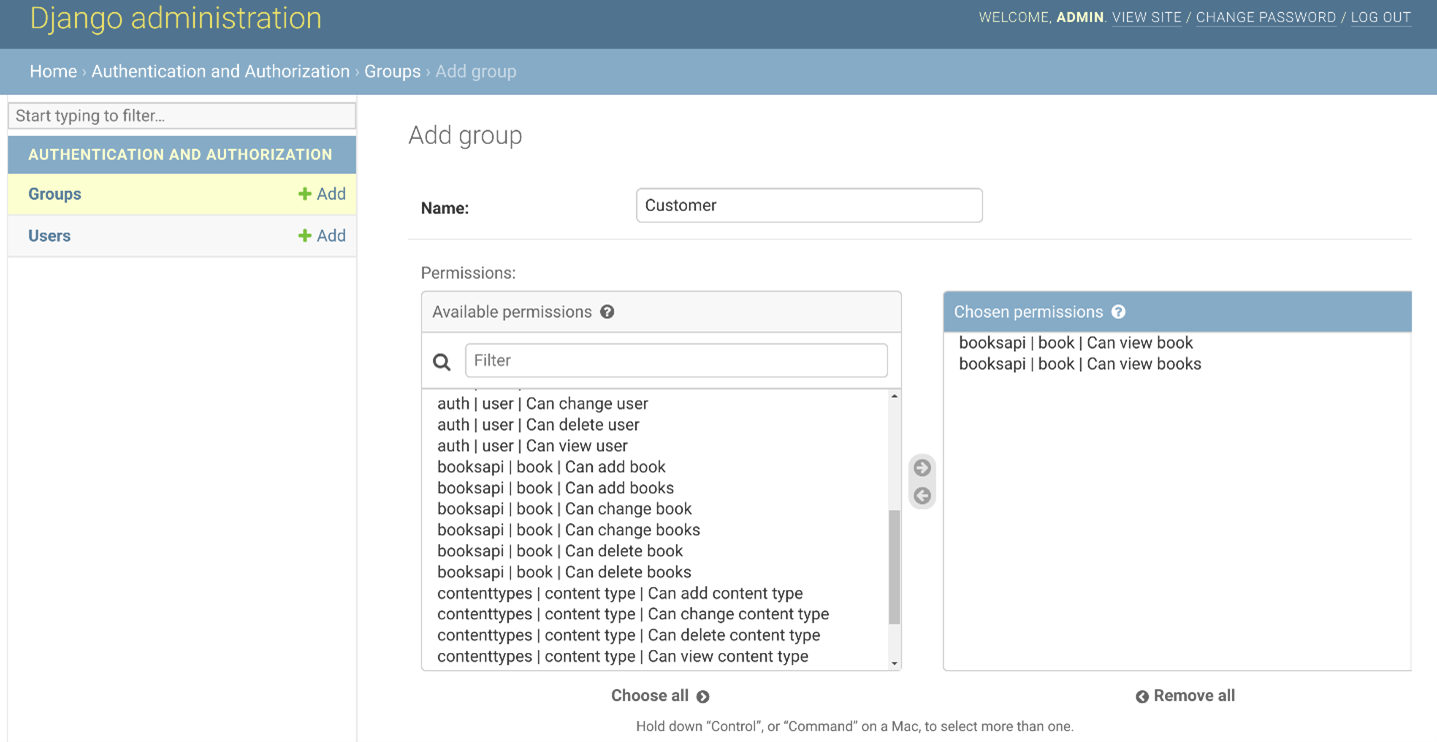1437x742 pixels.
Task: Select 'Can add book' in available permissions
Action: coord(551,467)
